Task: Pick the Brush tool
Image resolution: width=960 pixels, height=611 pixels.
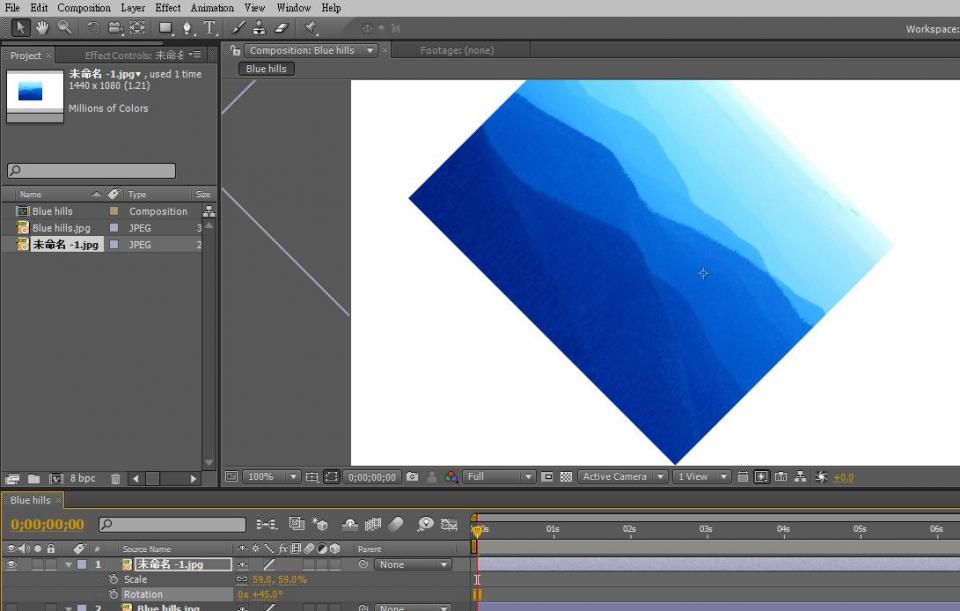Action: pyautogui.click(x=238, y=28)
